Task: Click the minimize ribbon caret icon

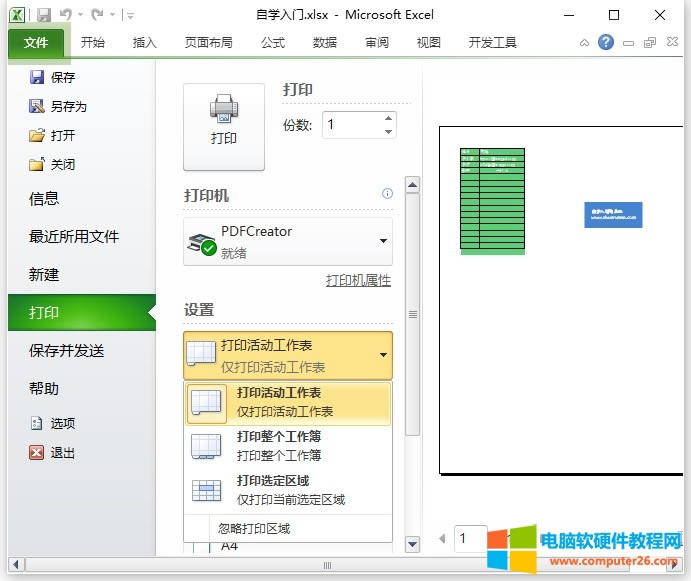Action: 584,43
